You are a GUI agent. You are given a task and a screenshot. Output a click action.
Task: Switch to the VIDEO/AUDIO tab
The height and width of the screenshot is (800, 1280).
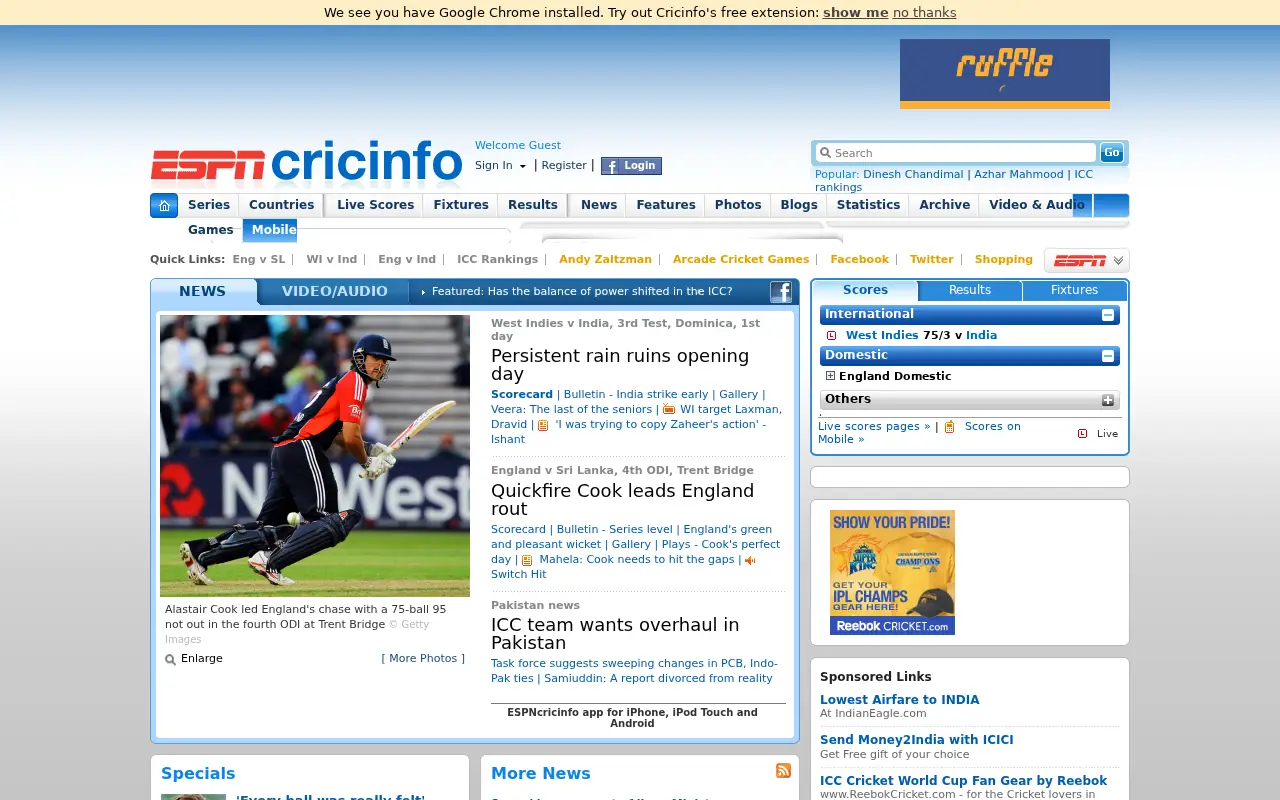pos(334,292)
